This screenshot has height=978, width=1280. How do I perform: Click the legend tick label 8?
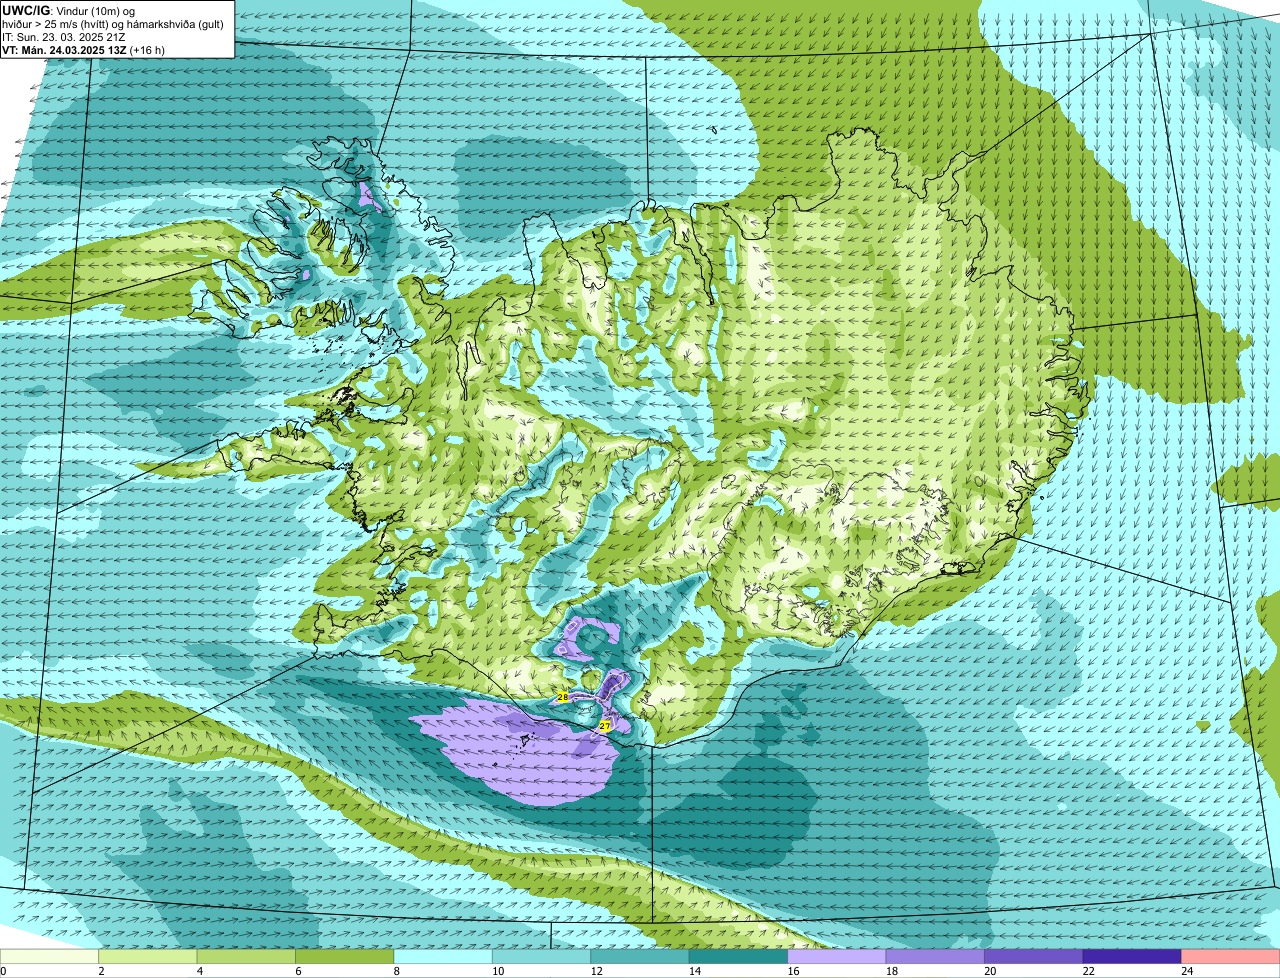396,971
